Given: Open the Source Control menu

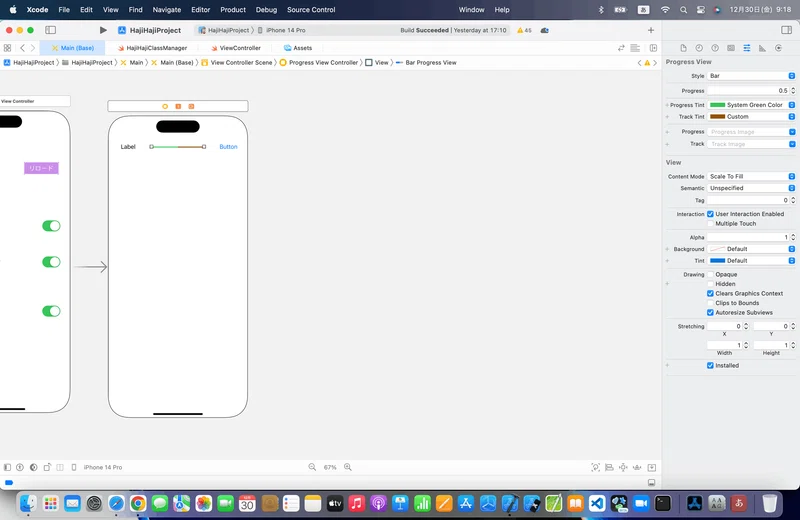Looking at the screenshot, I should pyautogui.click(x=311, y=9).
